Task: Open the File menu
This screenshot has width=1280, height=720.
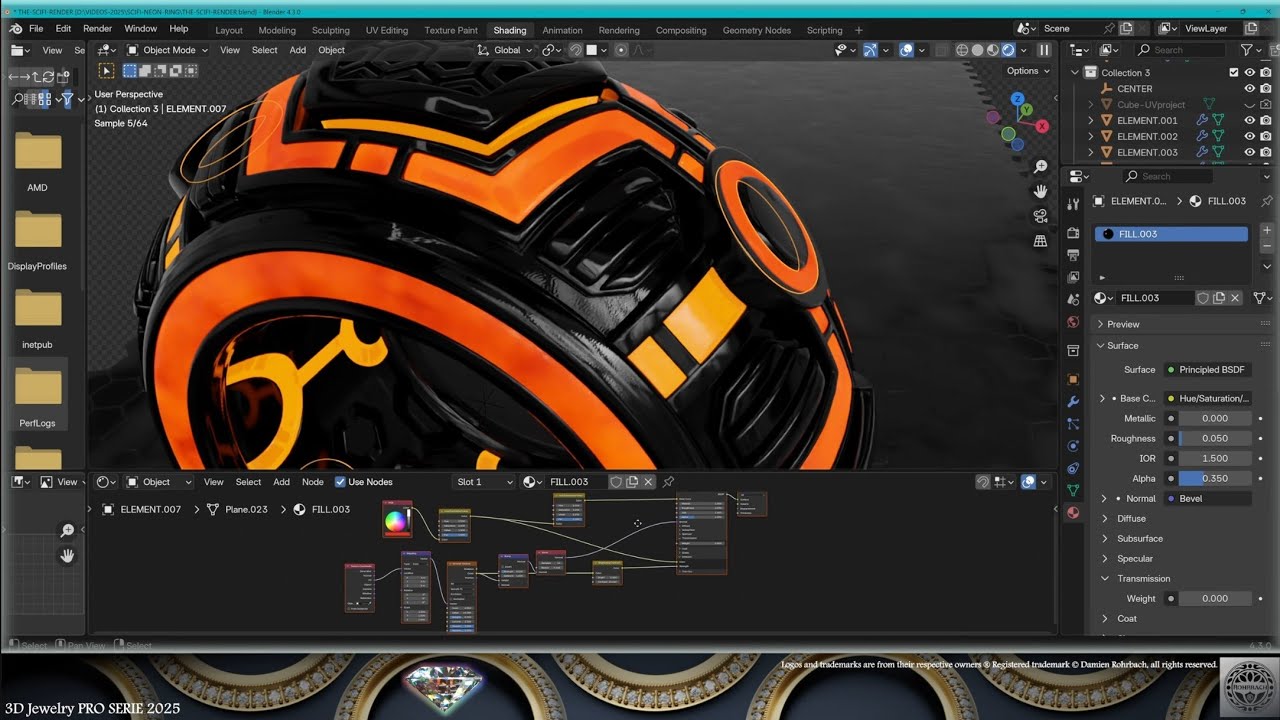Action: click(x=36, y=29)
